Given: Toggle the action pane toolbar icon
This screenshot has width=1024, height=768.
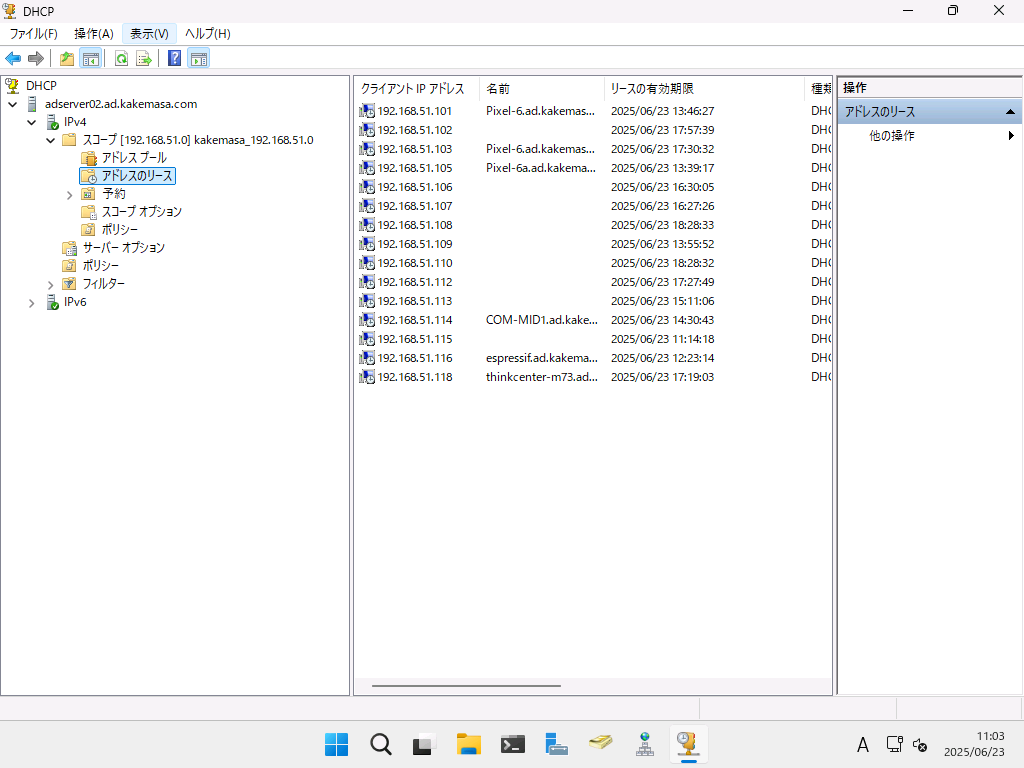Looking at the screenshot, I should pyautogui.click(x=199, y=59).
